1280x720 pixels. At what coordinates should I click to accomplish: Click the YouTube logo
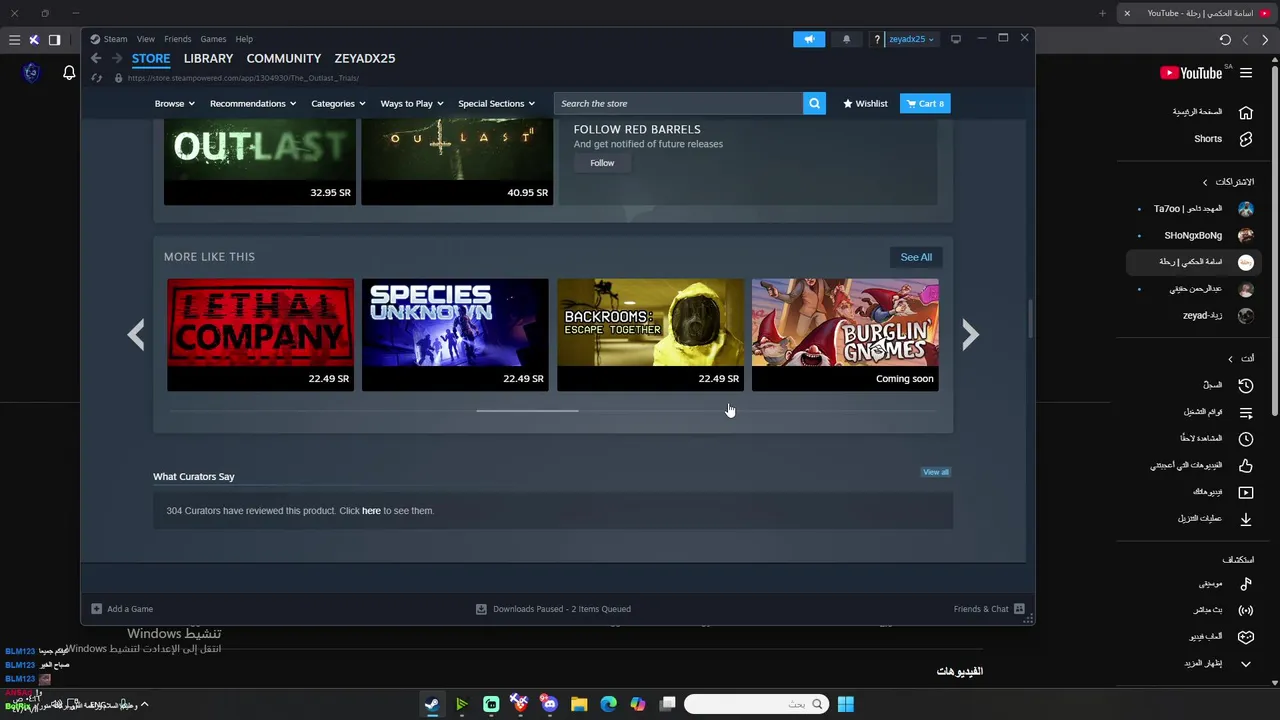(x=1191, y=73)
